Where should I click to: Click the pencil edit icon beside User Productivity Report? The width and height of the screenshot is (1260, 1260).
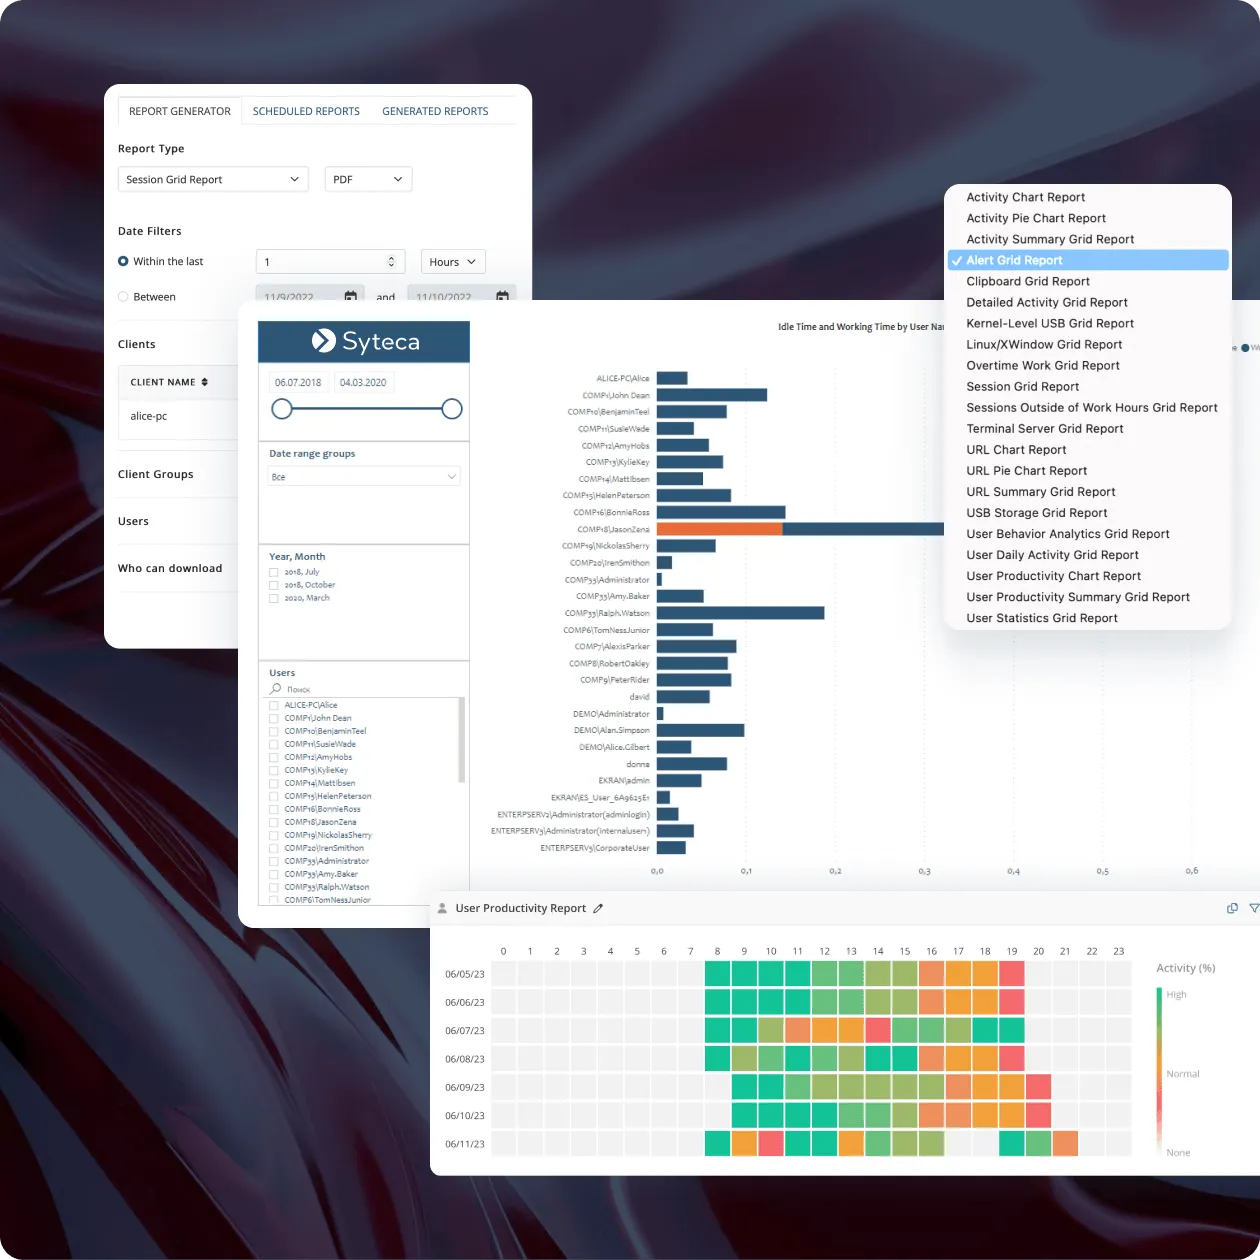[598, 908]
